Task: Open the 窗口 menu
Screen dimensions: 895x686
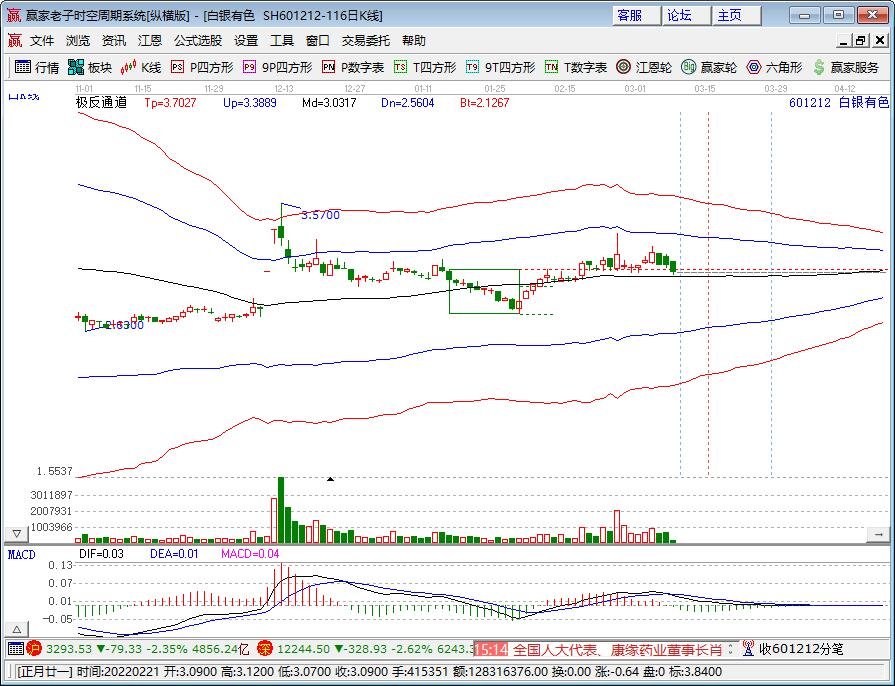Action: 318,41
